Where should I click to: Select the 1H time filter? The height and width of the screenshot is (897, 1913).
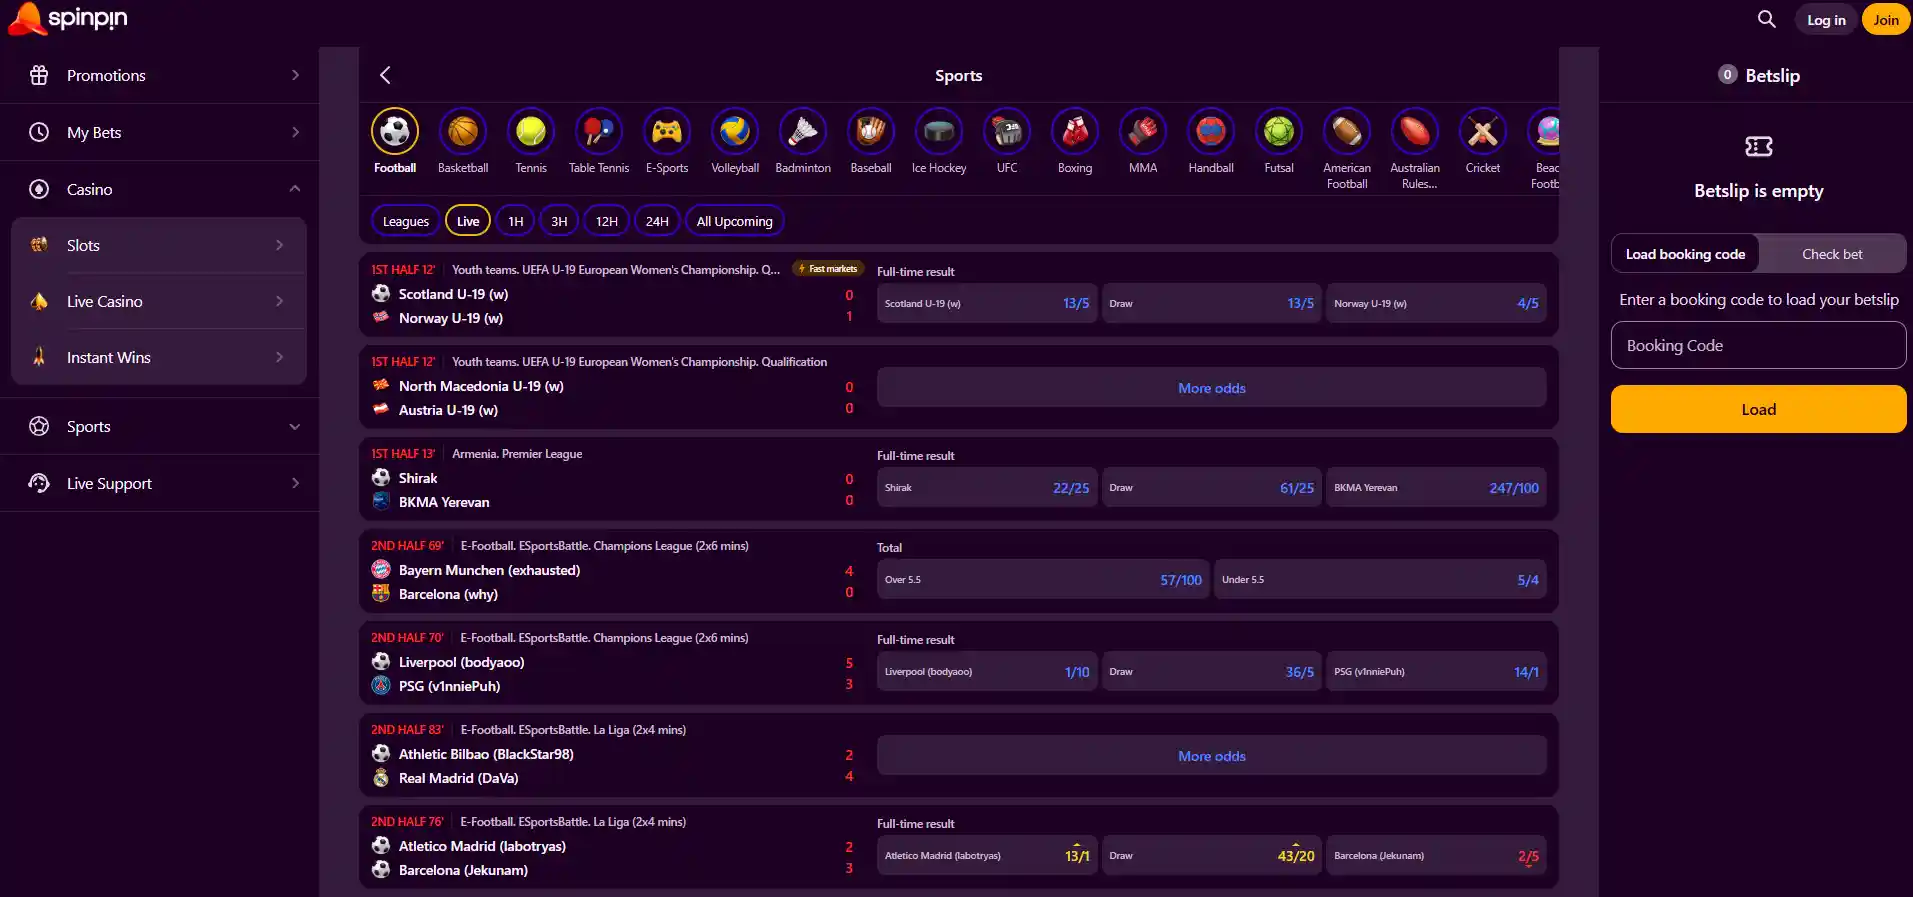pyautogui.click(x=515, y=221)
